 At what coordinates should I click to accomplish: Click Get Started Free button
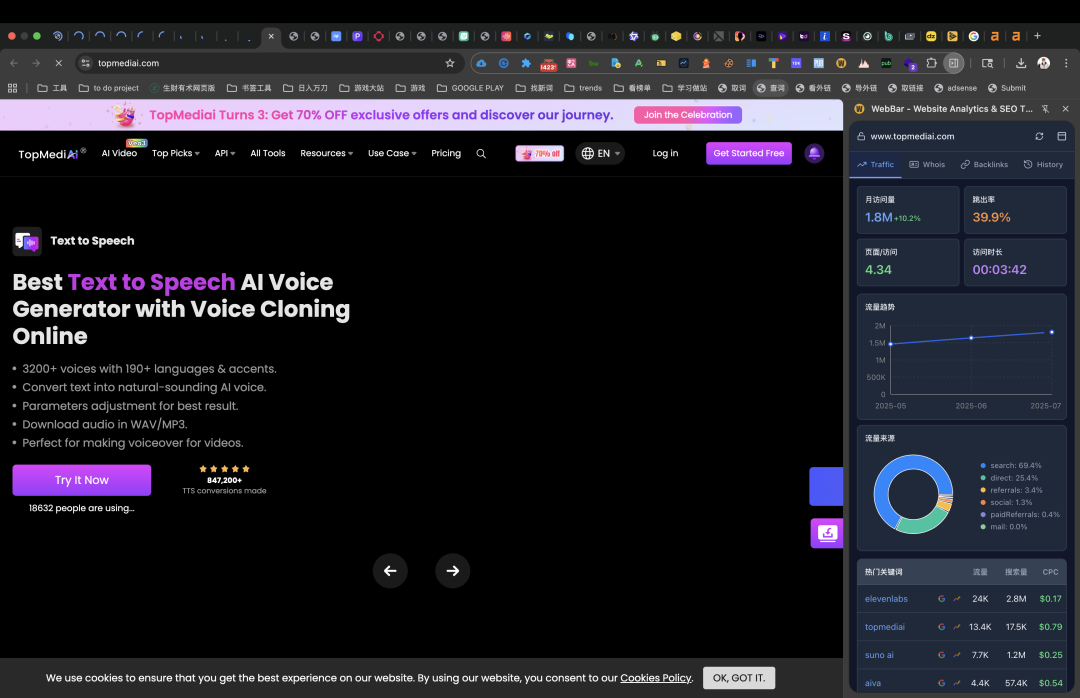pos(749,153)
